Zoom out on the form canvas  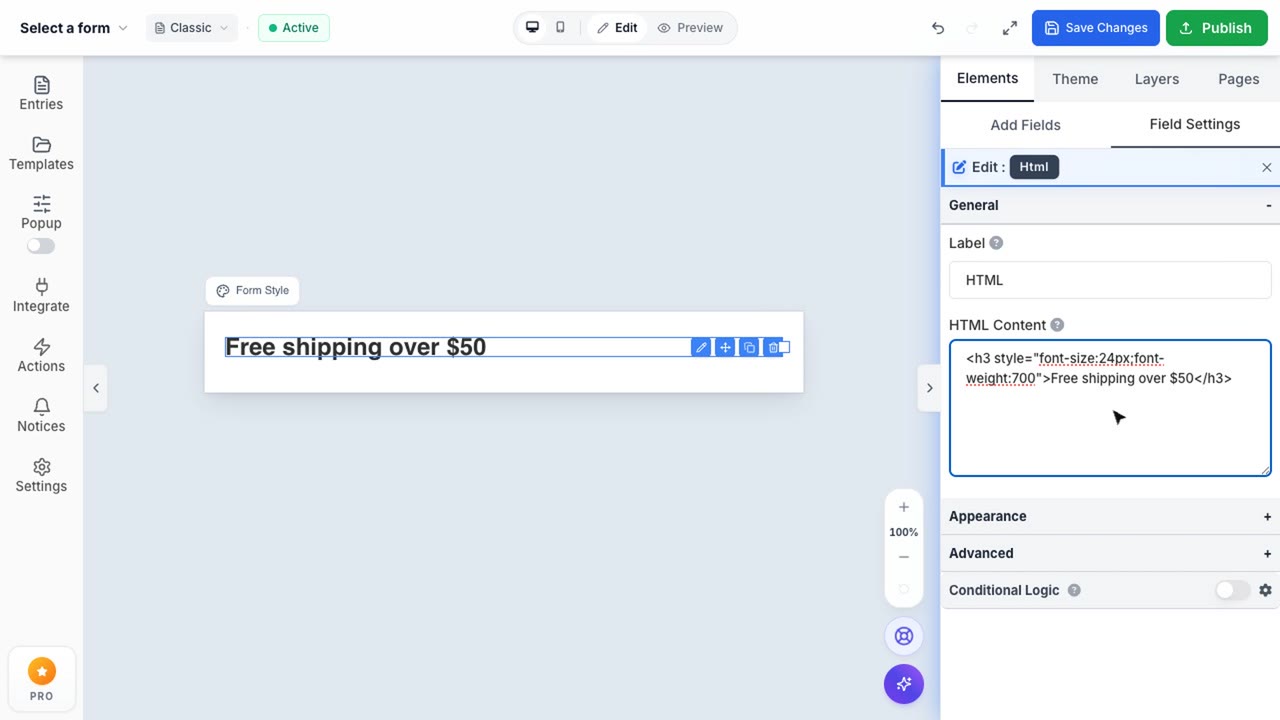(904, 557)
